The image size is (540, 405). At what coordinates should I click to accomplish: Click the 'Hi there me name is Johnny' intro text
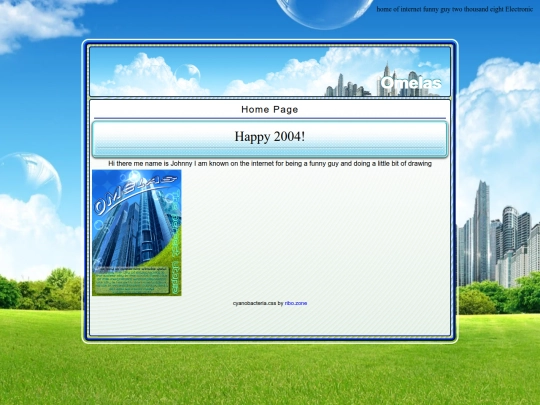point(270,164)
